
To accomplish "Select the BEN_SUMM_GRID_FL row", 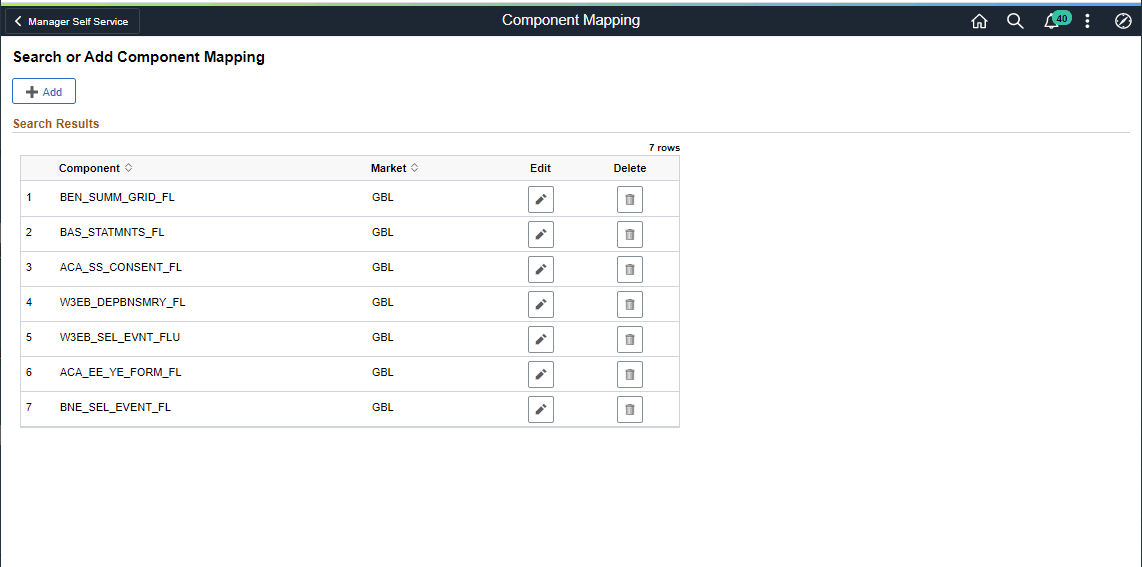I will click(117, 198).
